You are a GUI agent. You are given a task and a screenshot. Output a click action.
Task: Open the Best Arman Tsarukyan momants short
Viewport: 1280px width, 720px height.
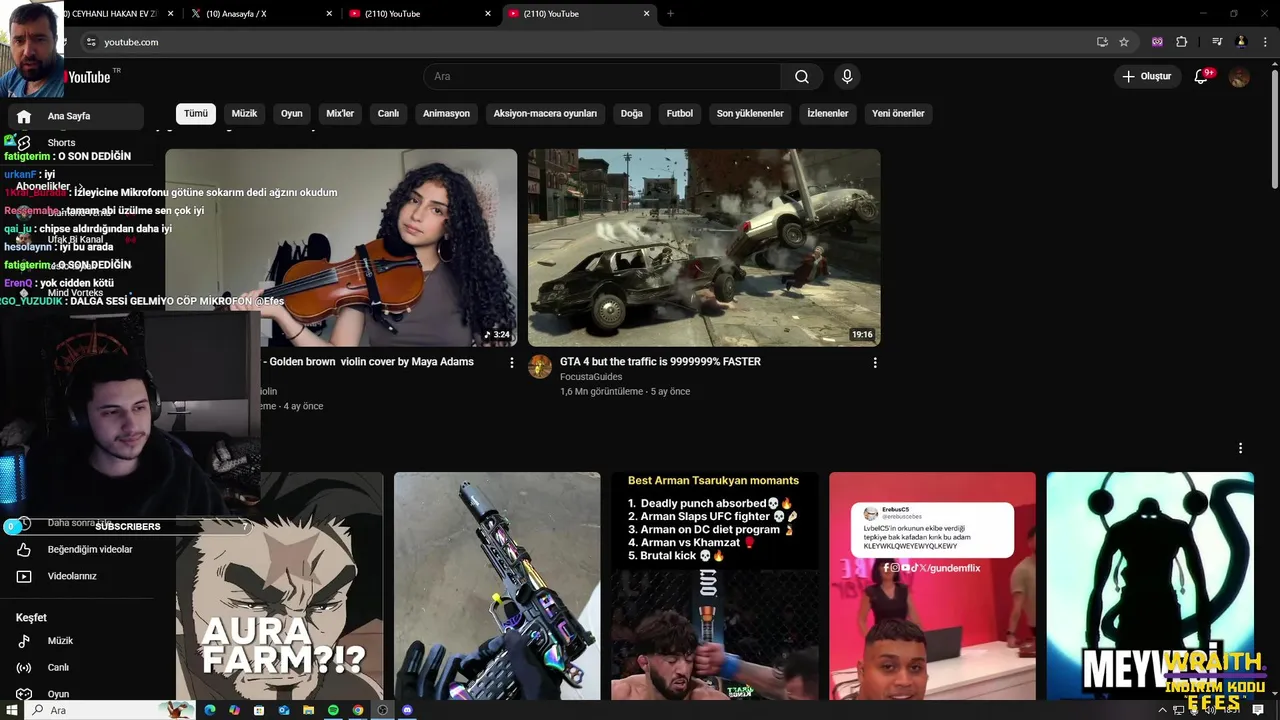point(714,586)
